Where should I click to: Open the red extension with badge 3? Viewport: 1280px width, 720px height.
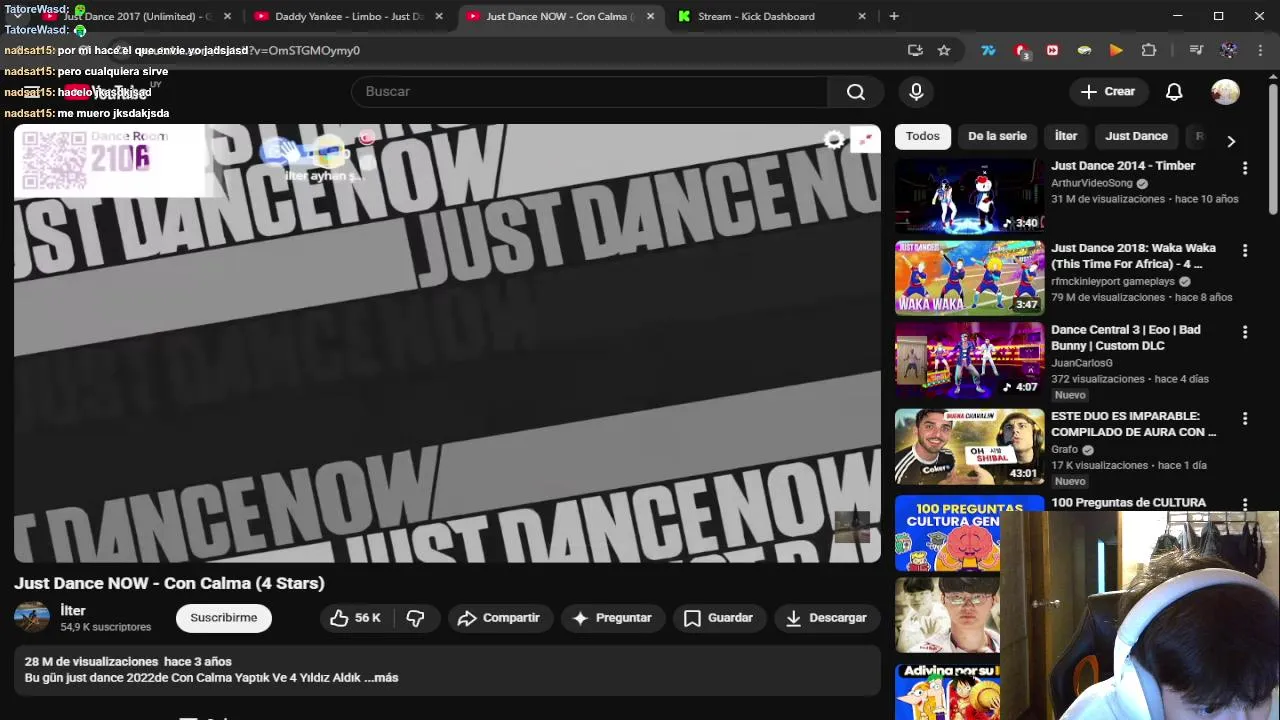[x=1021, y=50]
